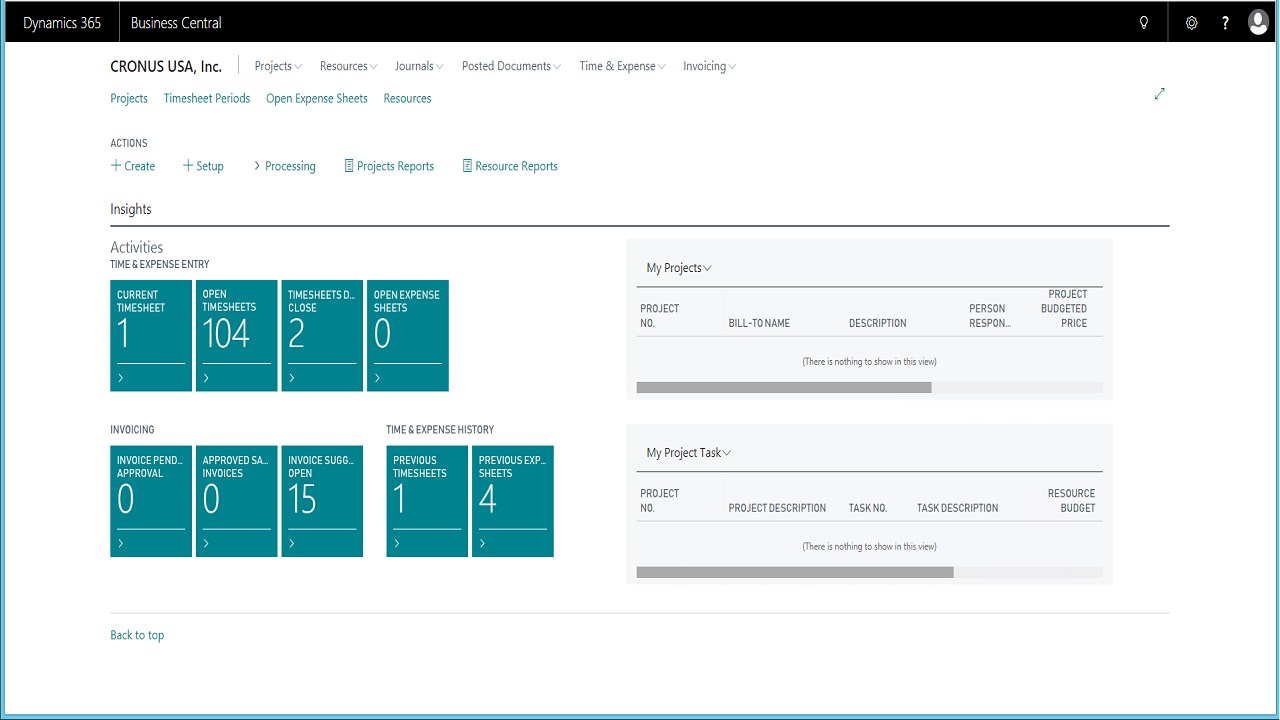Expand the My Projects list menu
Image resolution: width=1280 pixels, height=720 pixels.
(679, 268)
